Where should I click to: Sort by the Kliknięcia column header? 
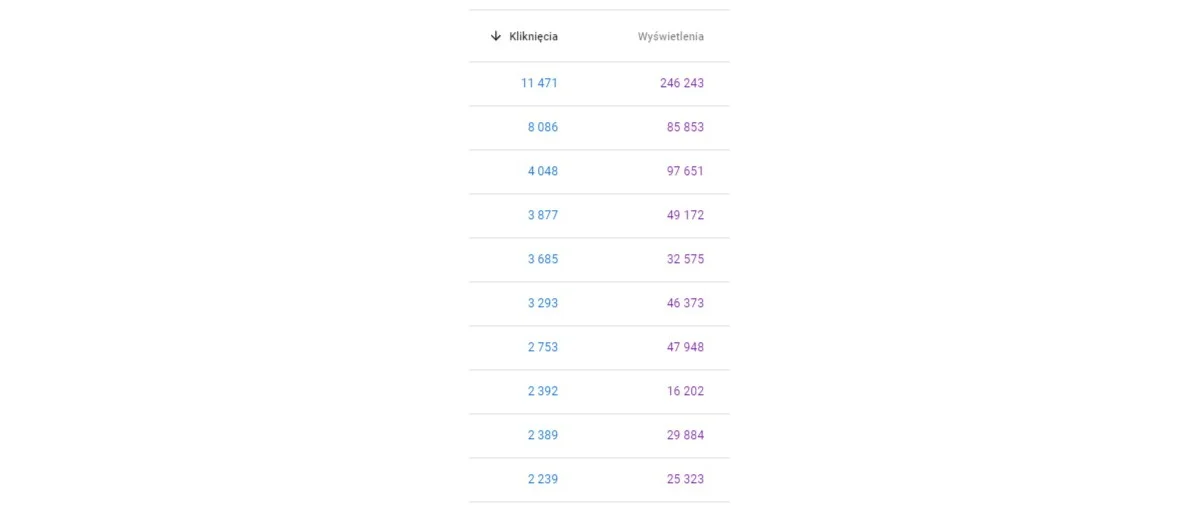(x=533, y=36)
